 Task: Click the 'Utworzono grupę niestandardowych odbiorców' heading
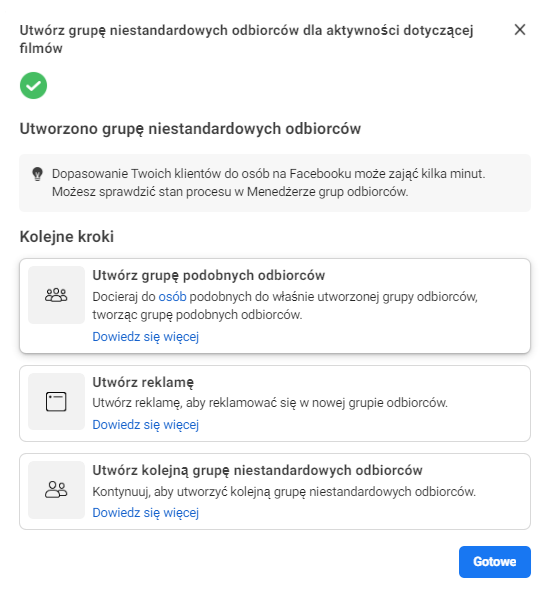click(x=190, y=129)
